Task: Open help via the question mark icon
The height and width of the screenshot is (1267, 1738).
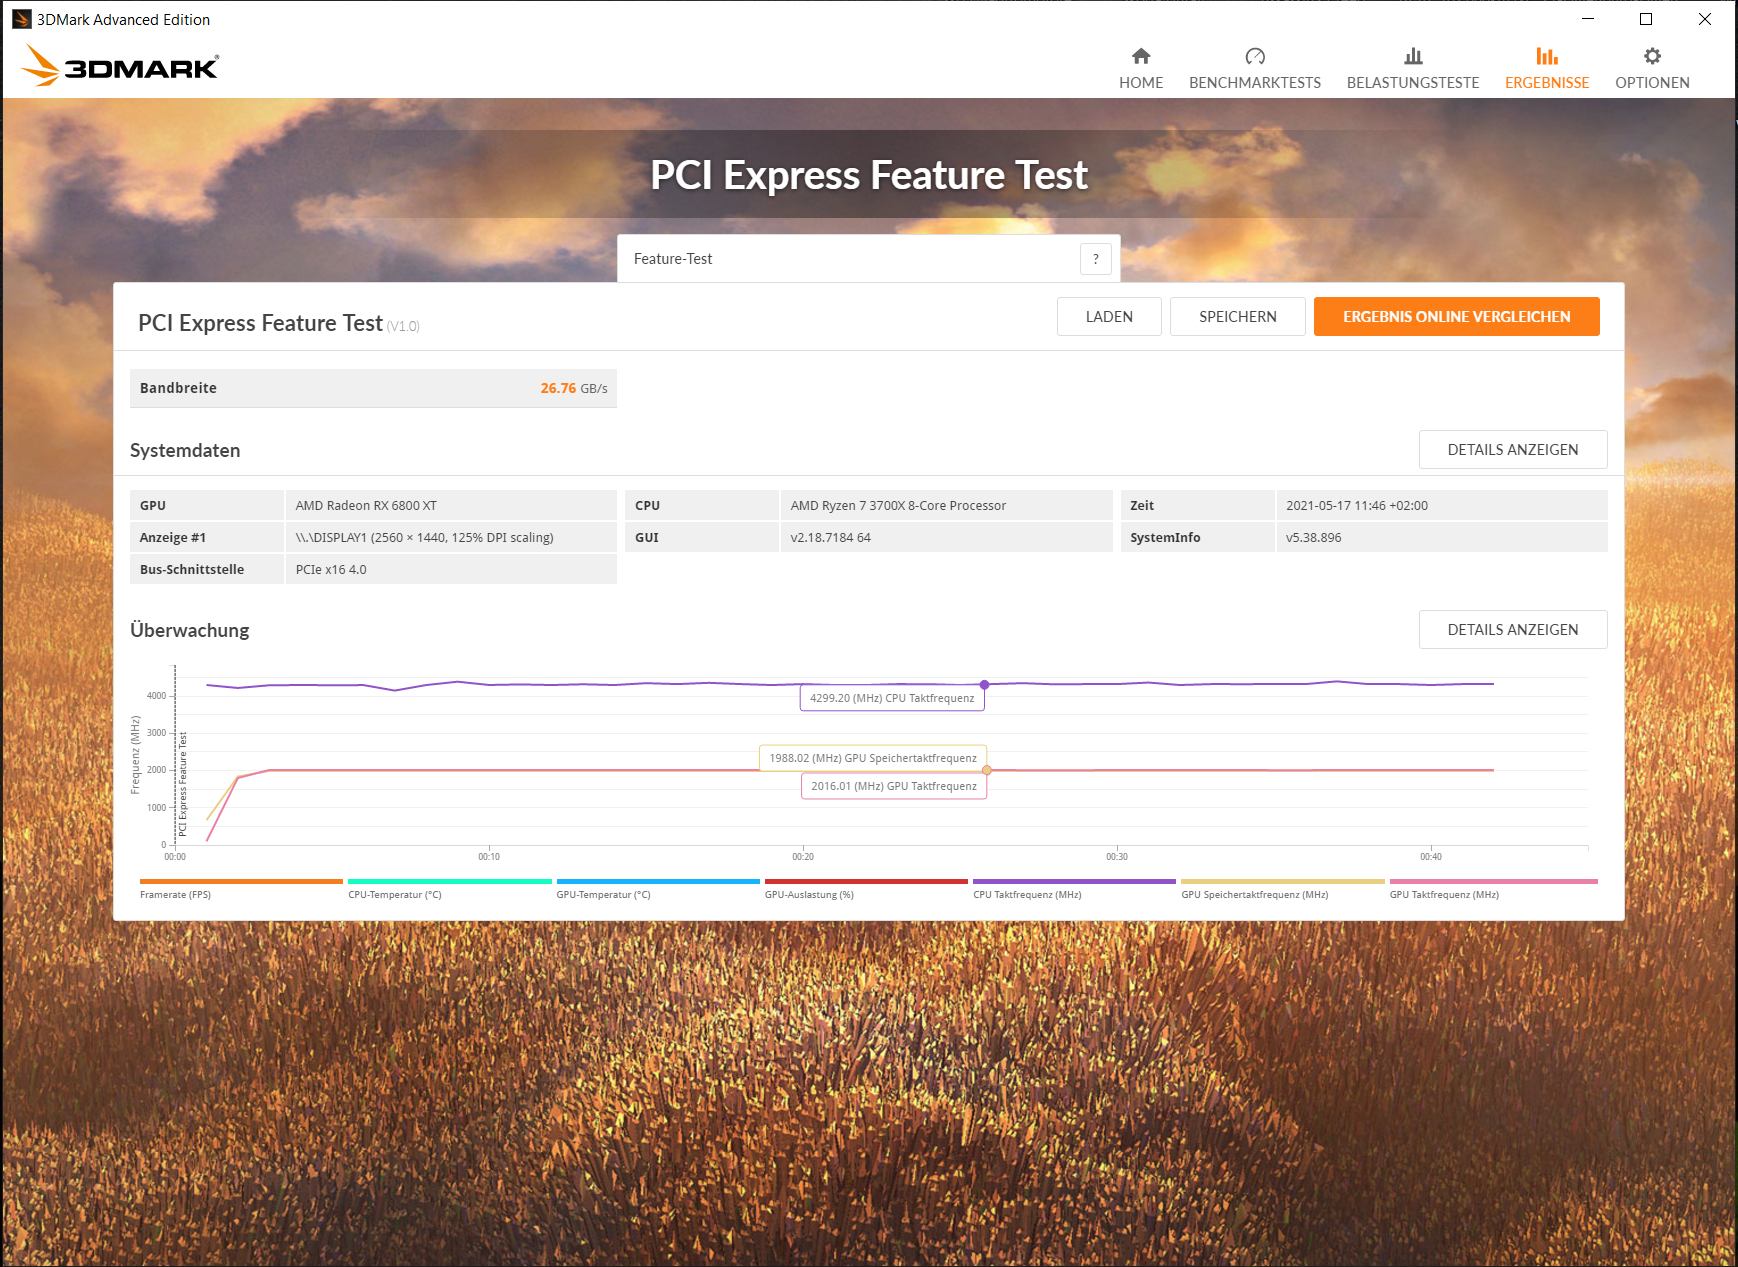Action: 1096,258
